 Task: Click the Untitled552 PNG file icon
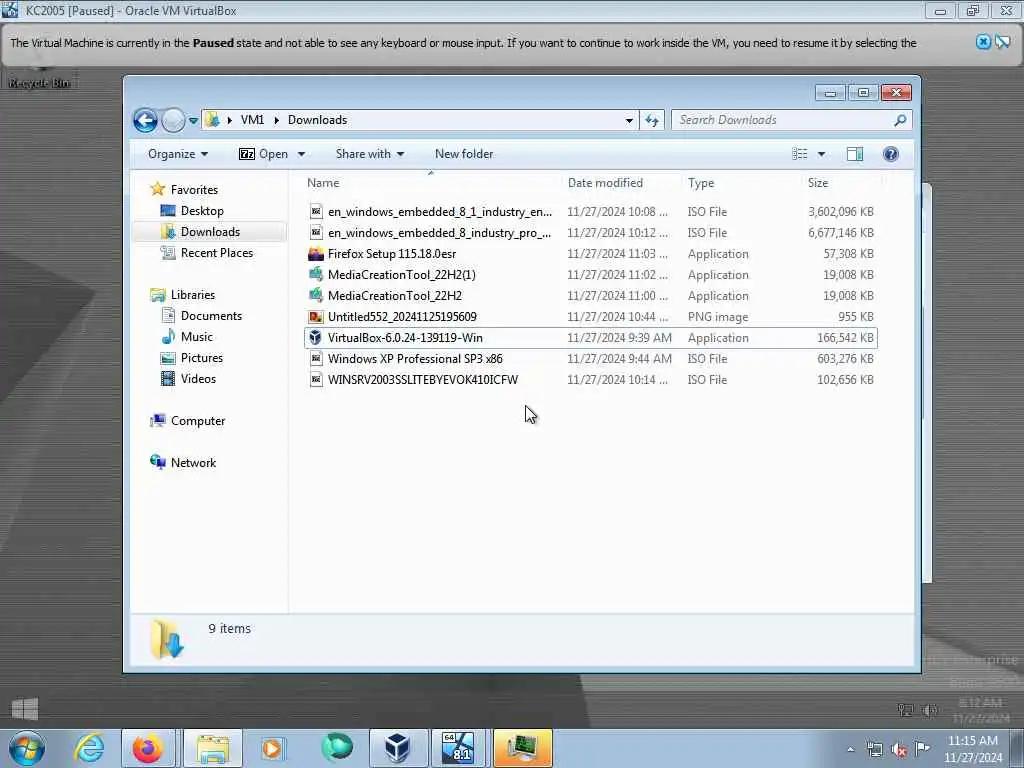coord(315,317)
